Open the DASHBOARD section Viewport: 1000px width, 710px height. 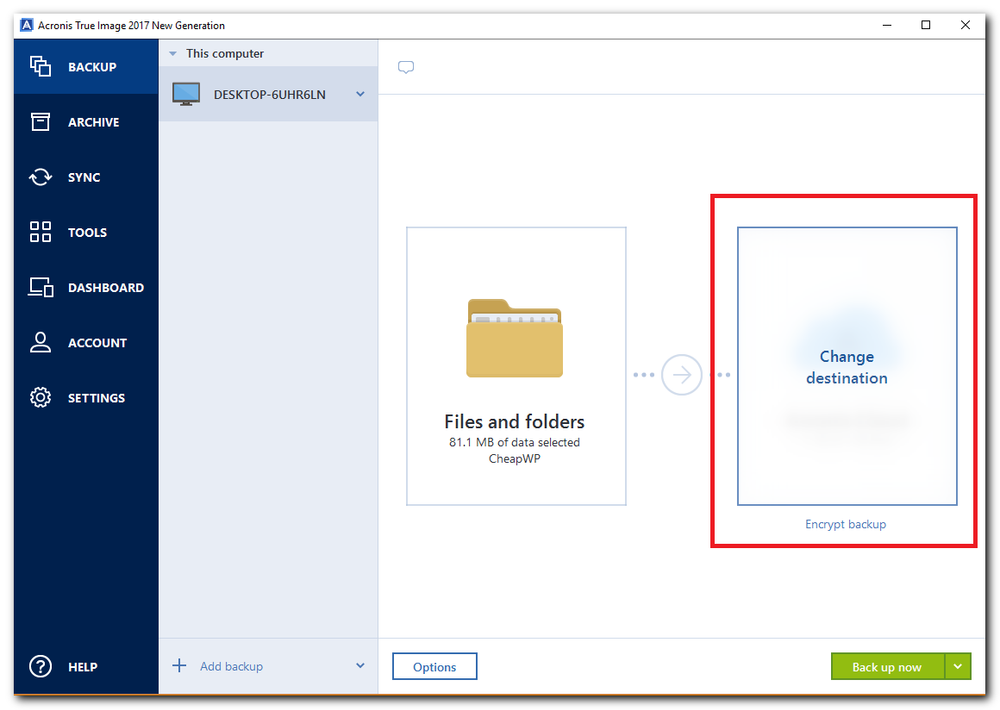tap(86, 287)
